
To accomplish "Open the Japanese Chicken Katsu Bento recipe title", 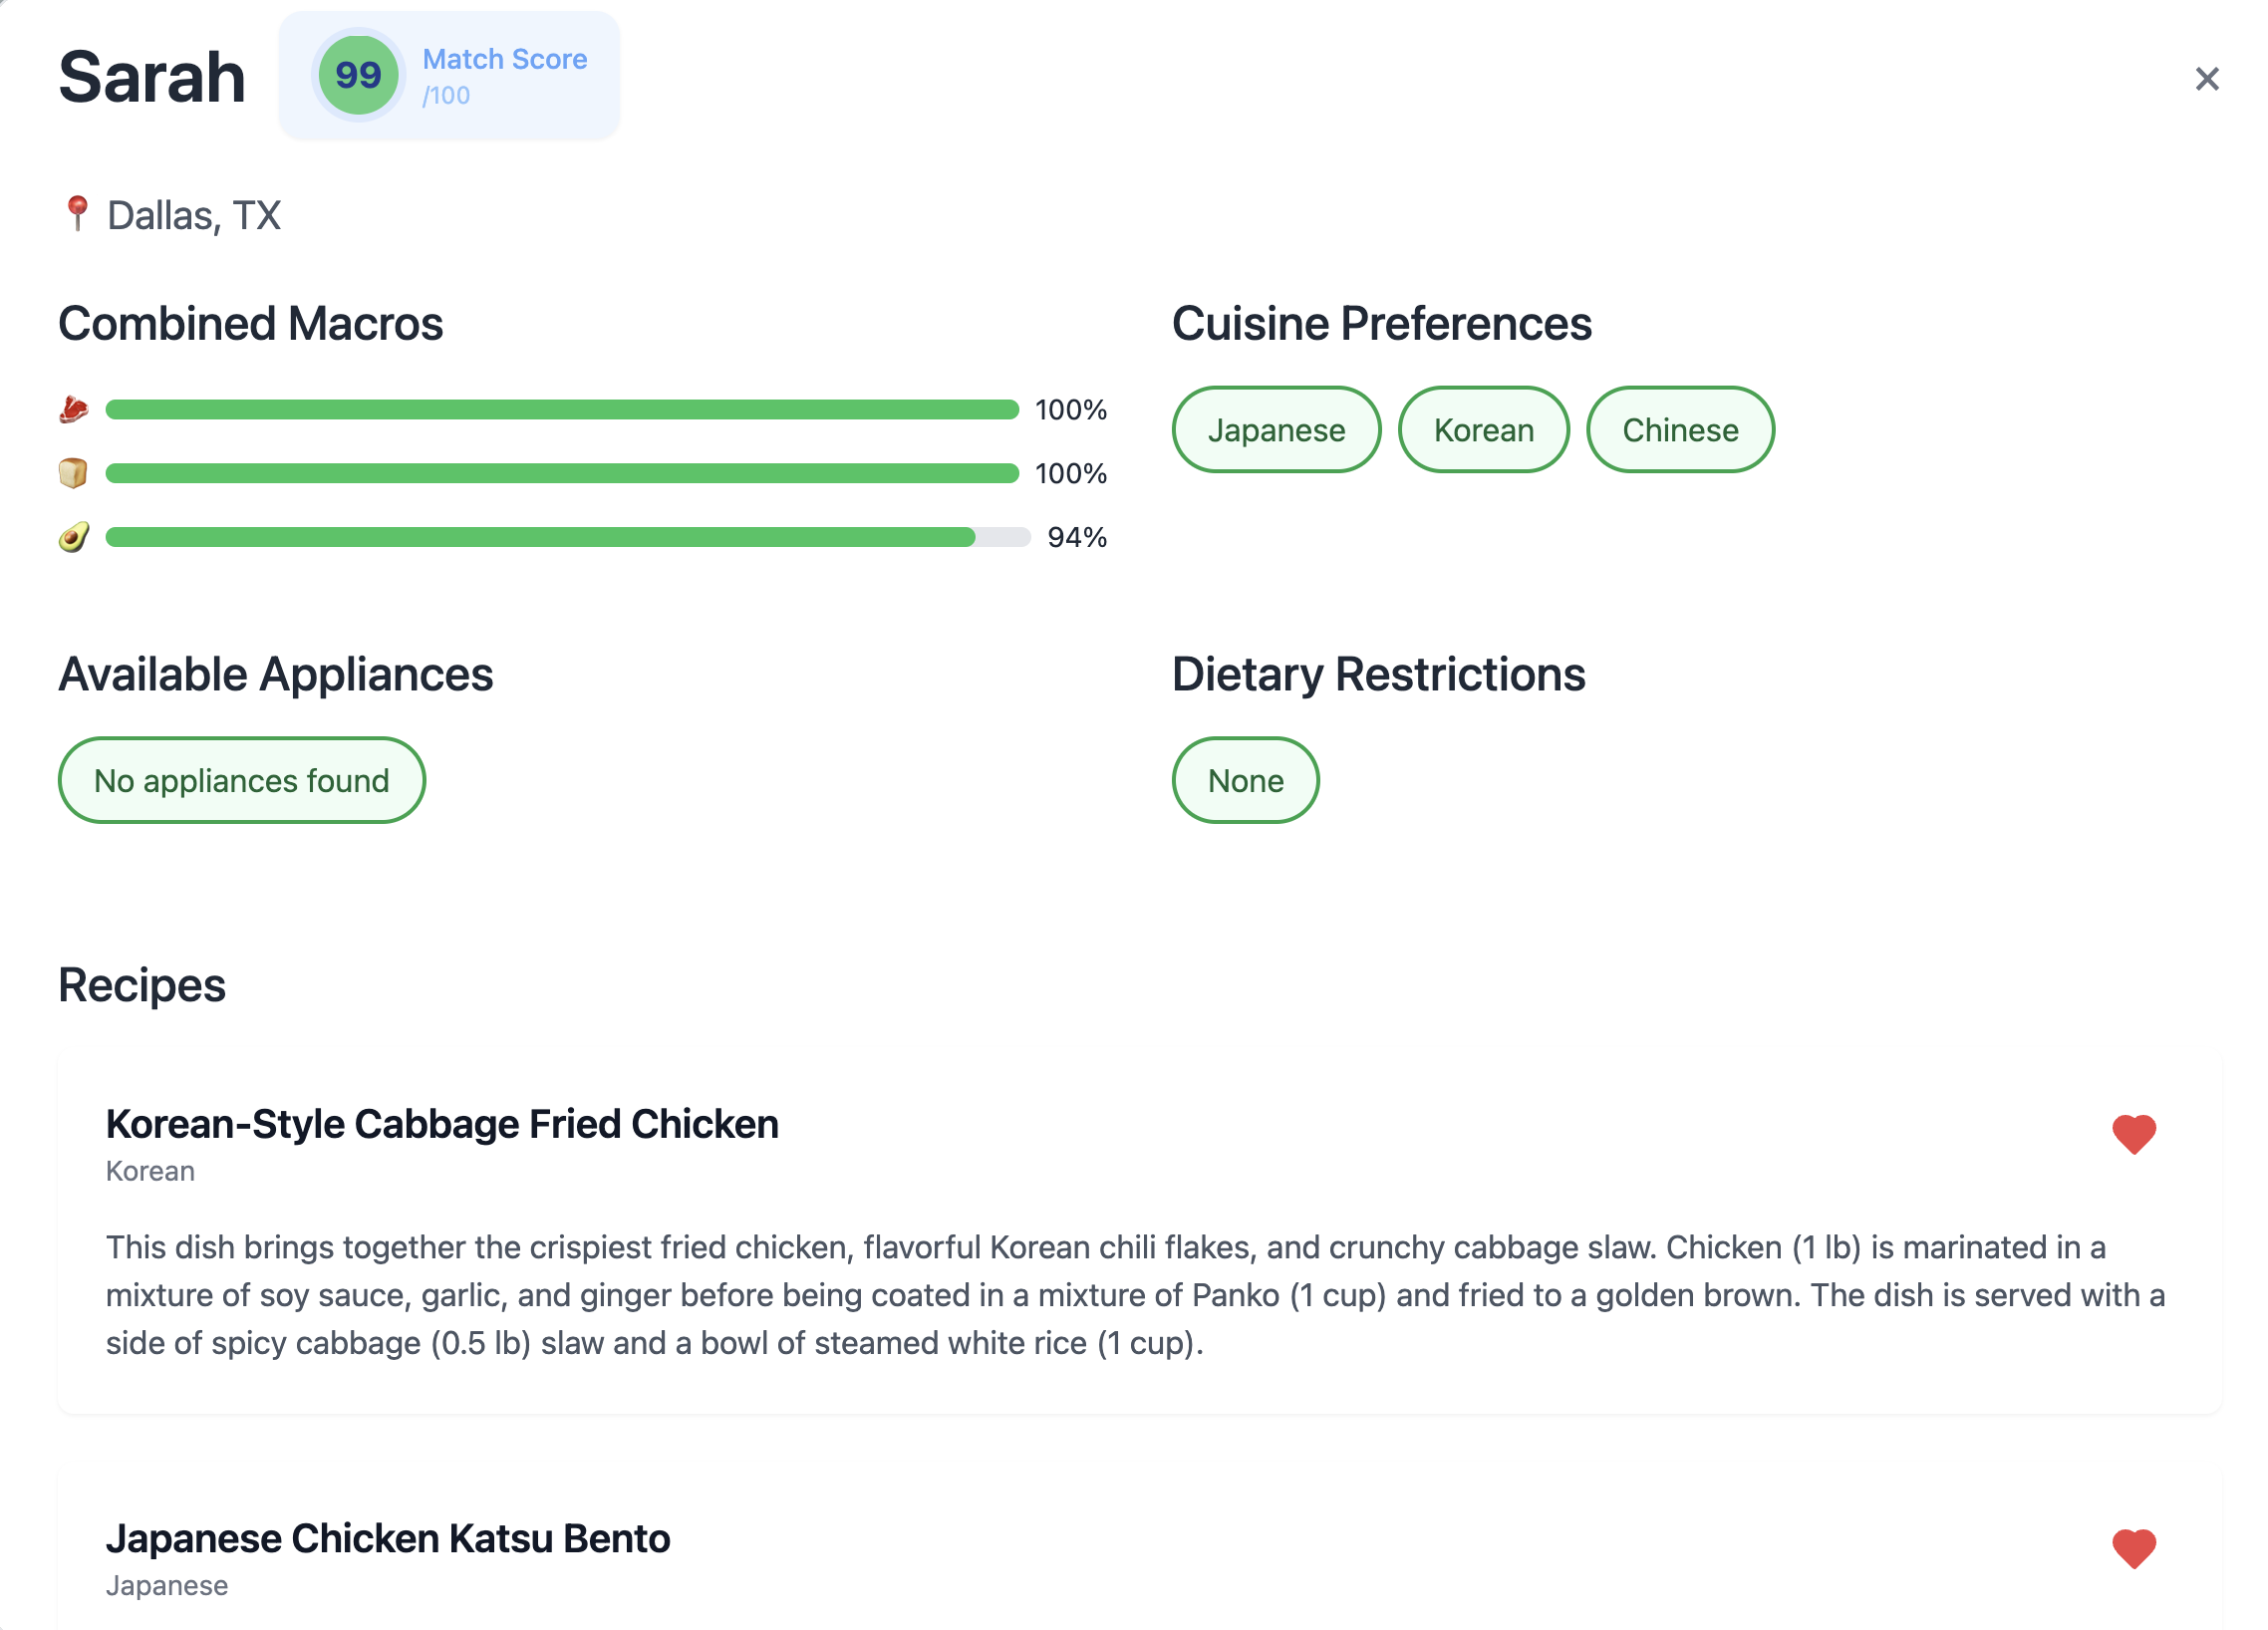I will coord(388,1538).
